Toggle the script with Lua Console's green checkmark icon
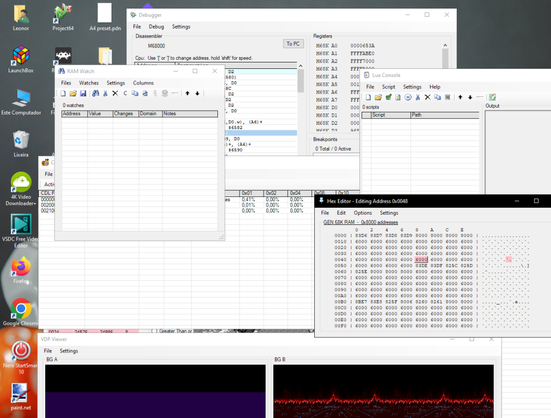The image size is (551, 418). [x=388, y=97]
